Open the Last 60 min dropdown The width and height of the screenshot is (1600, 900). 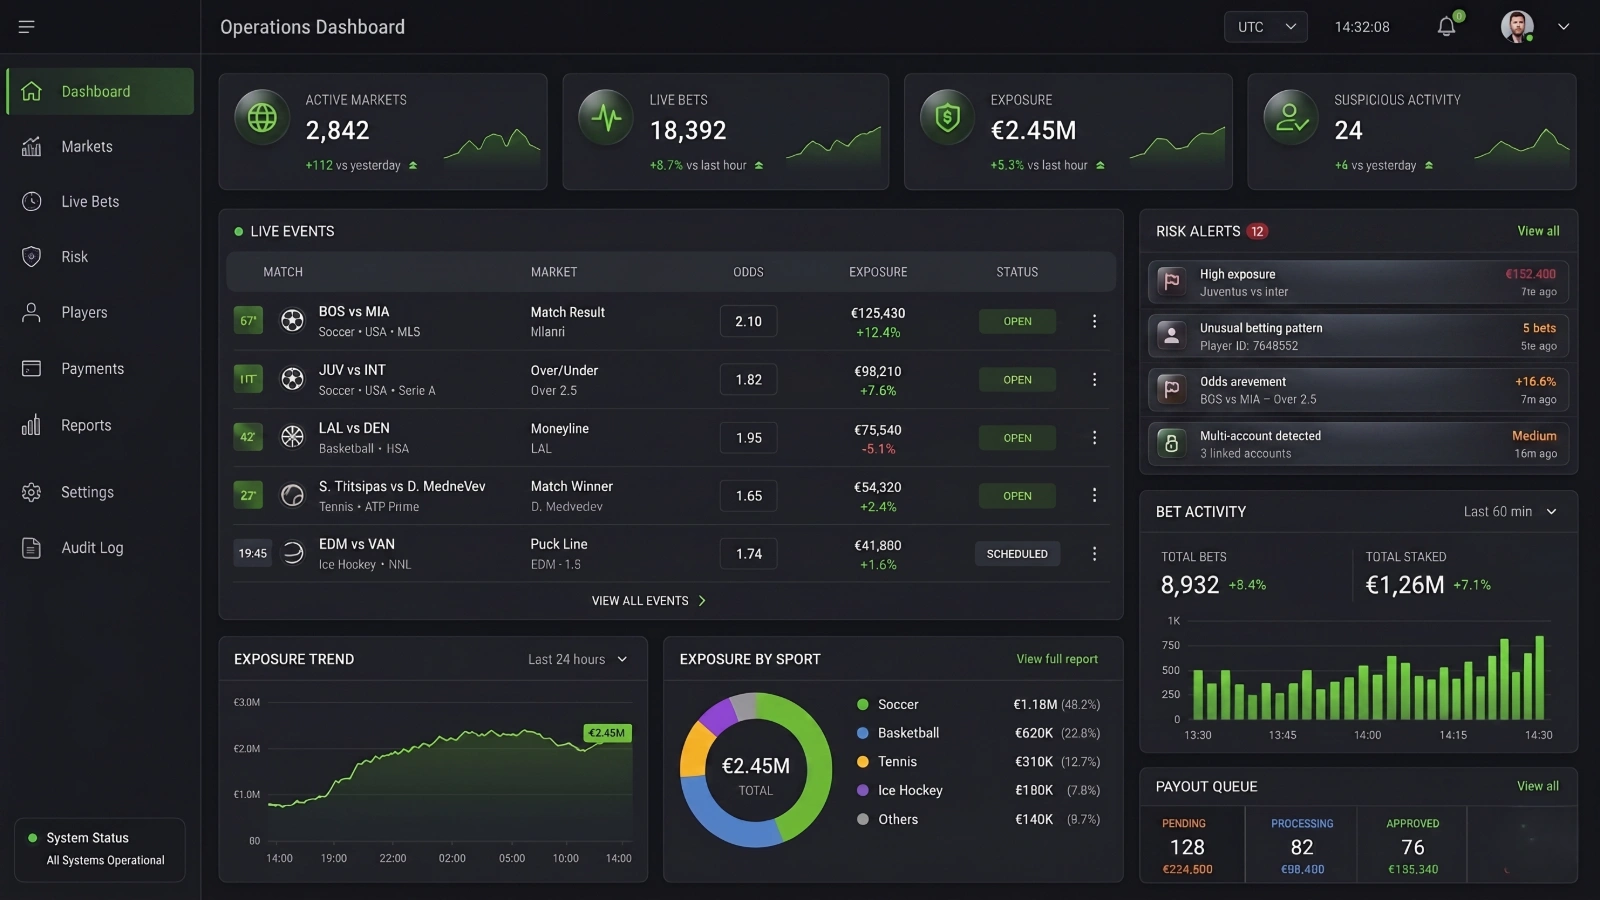coord(1510,511)
